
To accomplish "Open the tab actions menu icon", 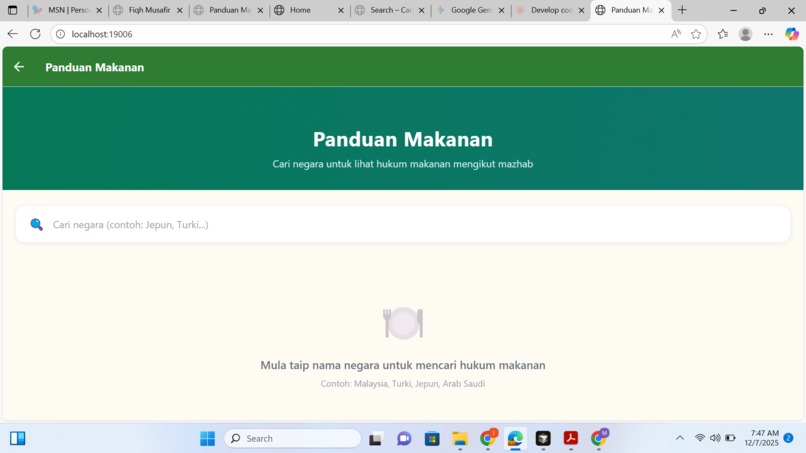I will [12, 10].
